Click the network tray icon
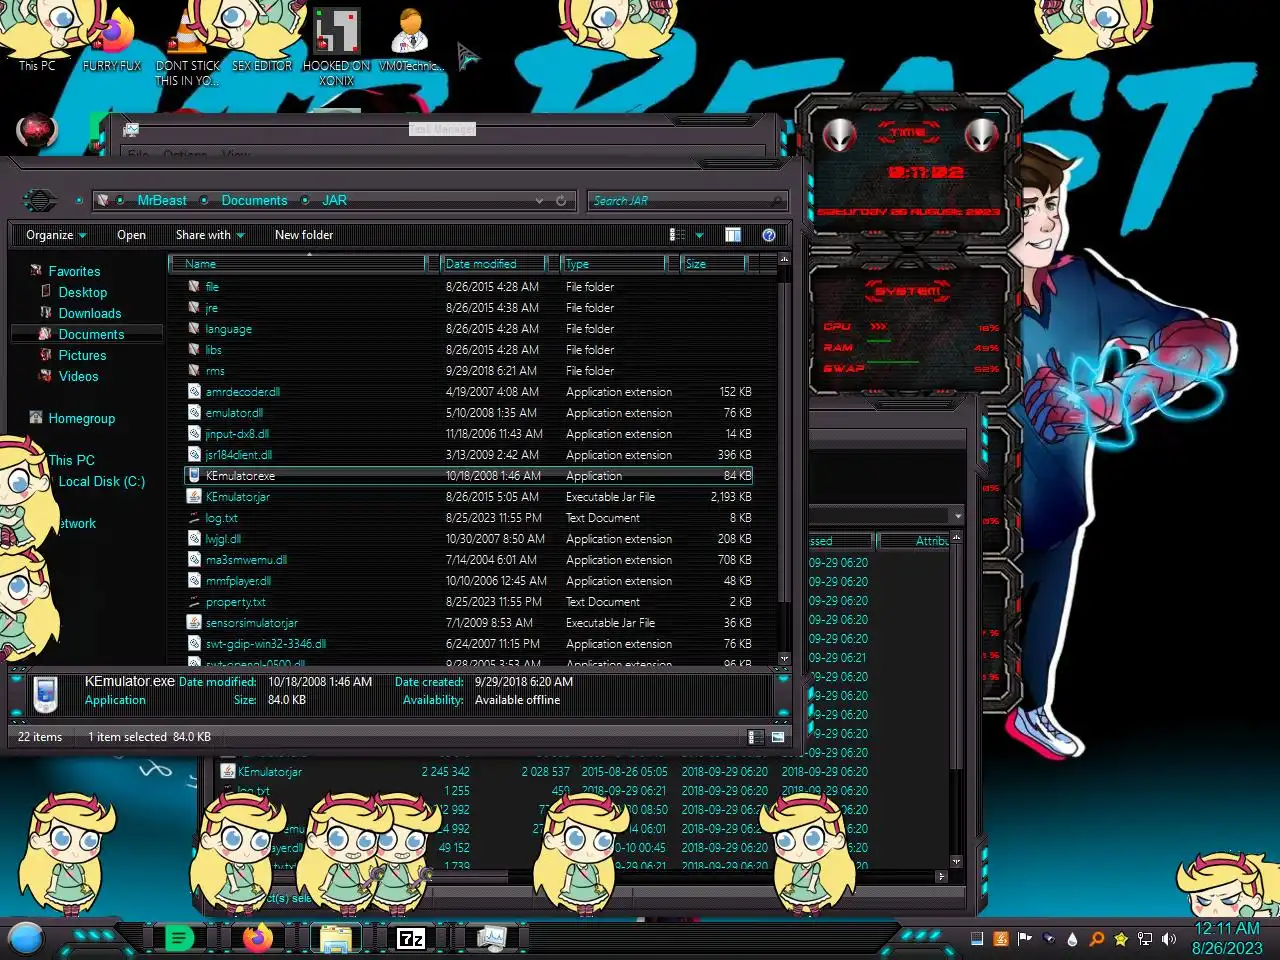1280x960 pixels. click(x=1145, y=939)
